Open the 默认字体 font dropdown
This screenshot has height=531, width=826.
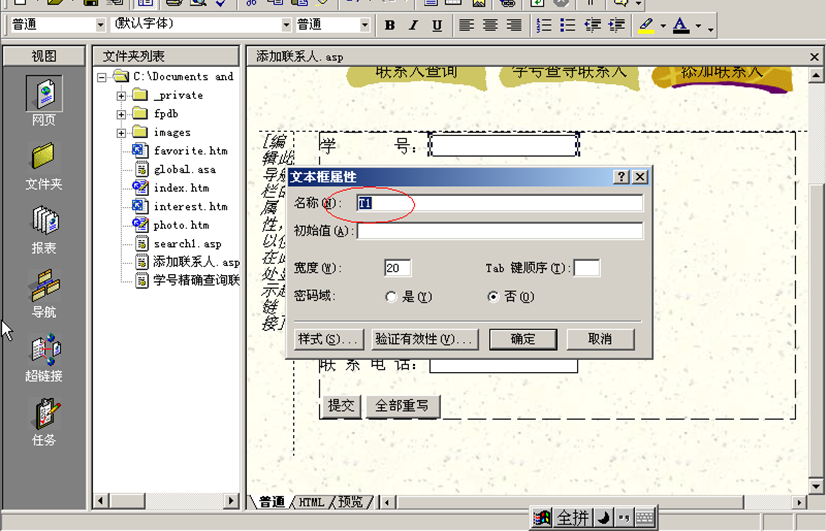[x=286, y=24]
